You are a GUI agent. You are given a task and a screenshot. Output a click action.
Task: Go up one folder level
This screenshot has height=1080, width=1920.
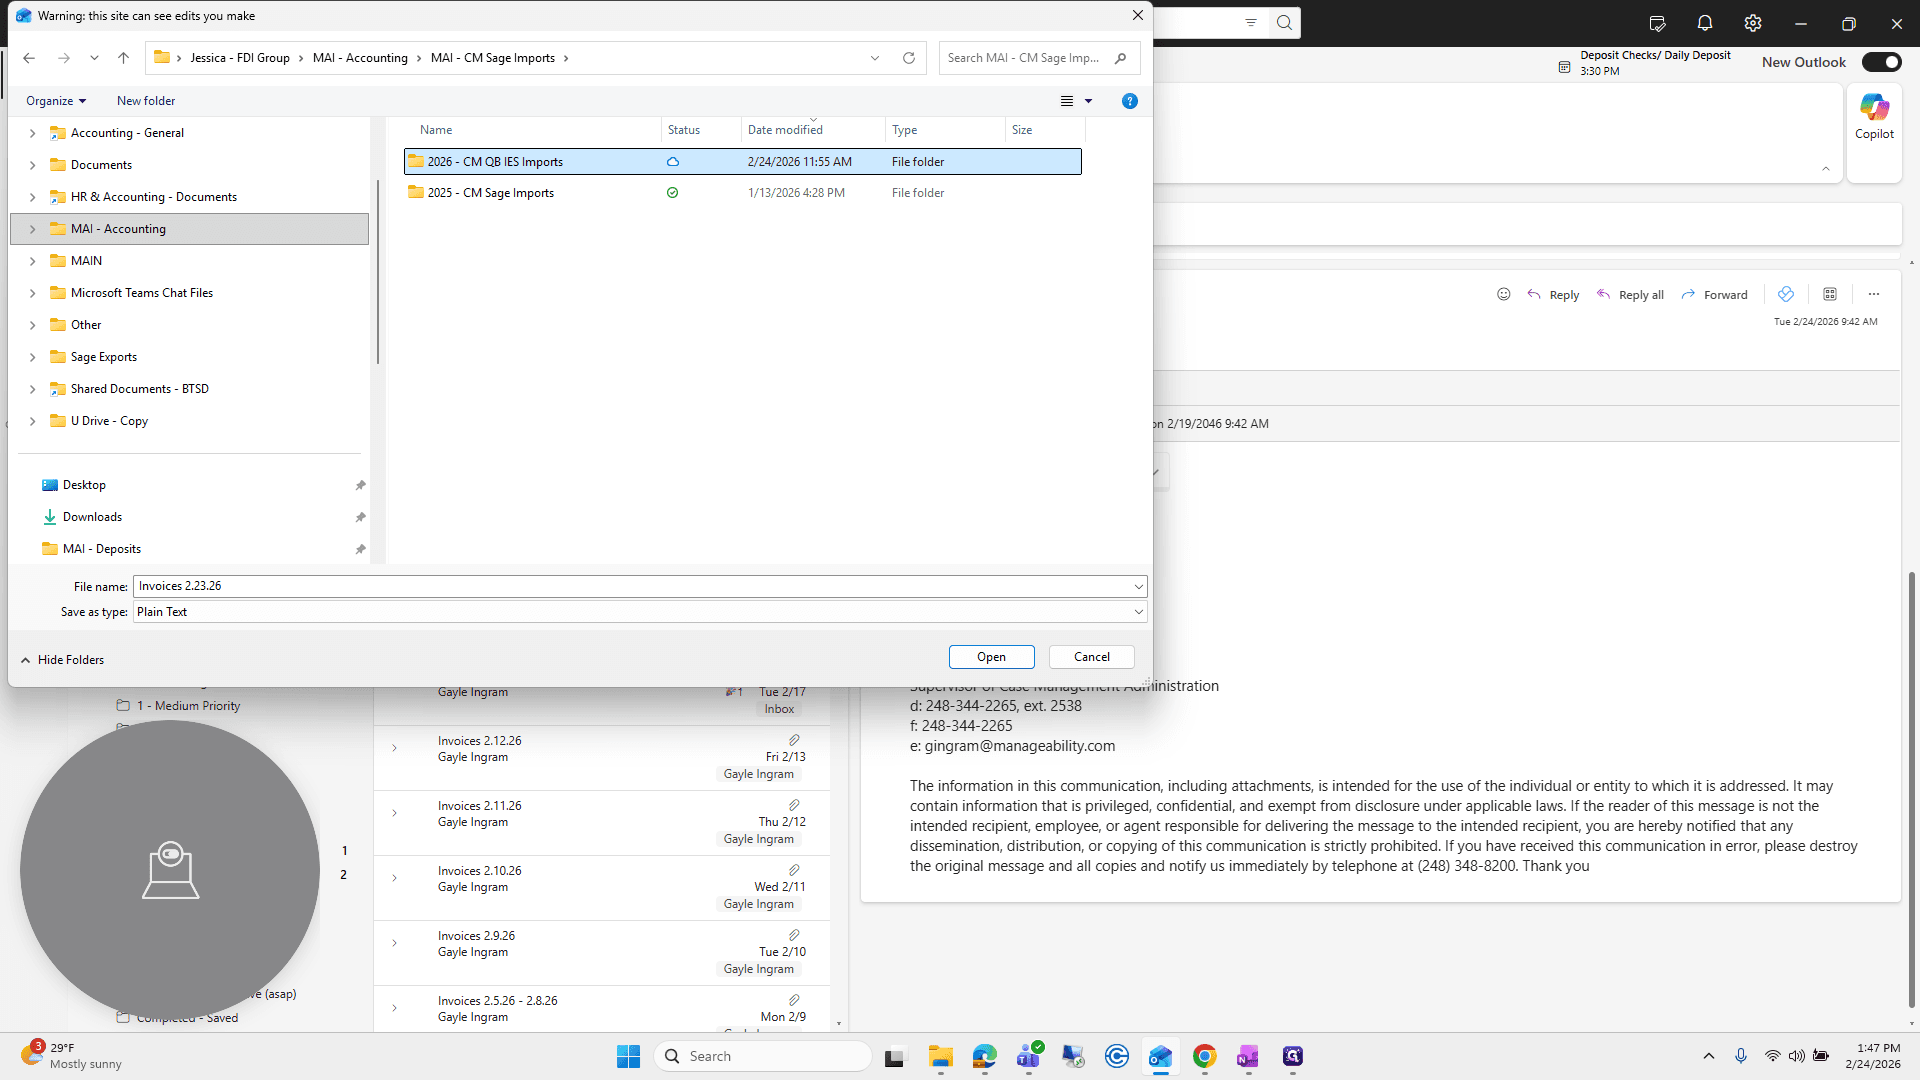click(x=124, y=58)
